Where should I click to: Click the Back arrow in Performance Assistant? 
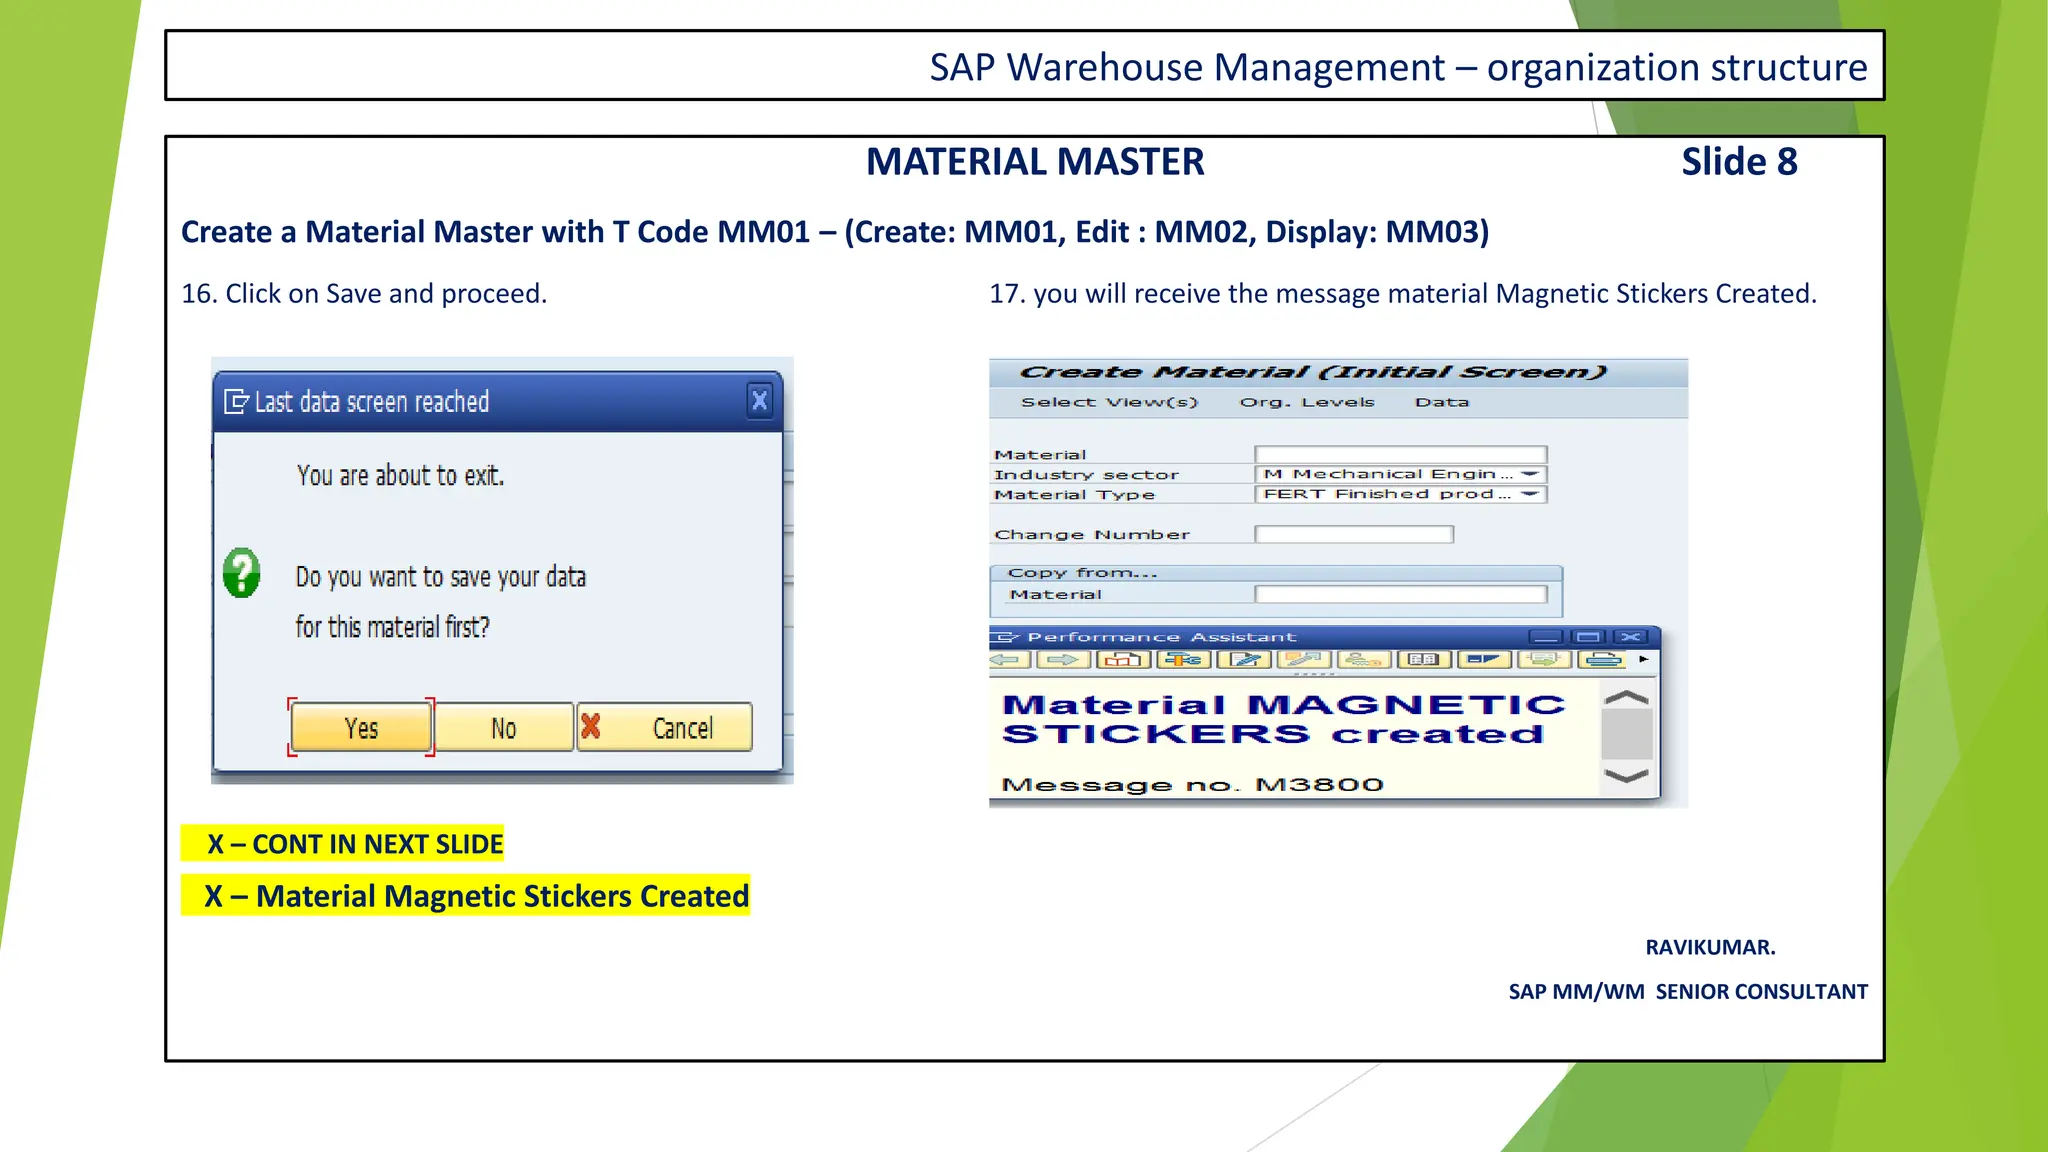[x=1009, y=660]
